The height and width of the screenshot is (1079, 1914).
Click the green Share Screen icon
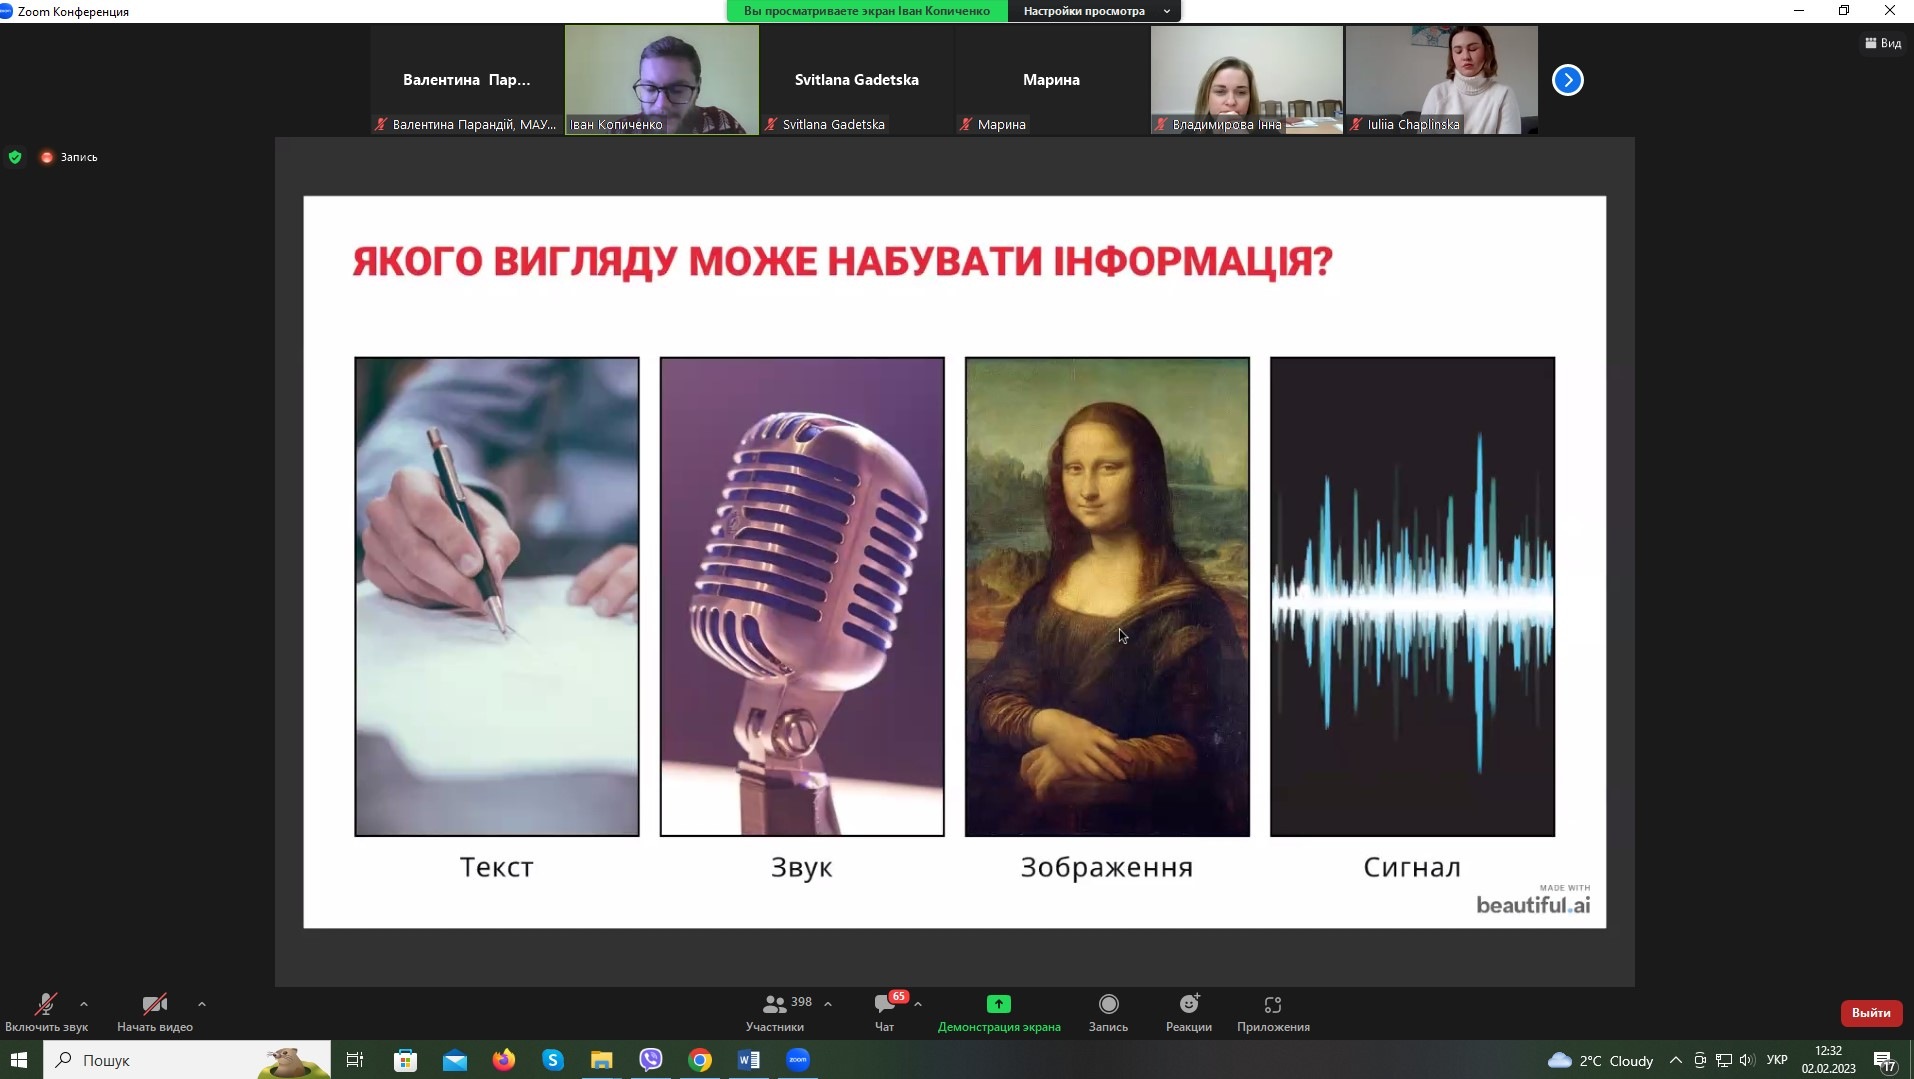pos(998,1004)
